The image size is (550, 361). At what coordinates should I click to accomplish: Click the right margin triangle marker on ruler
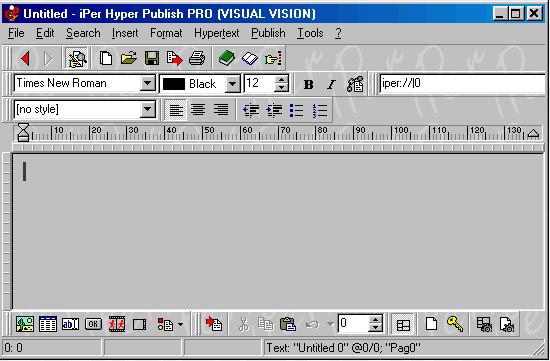[534, 134]
